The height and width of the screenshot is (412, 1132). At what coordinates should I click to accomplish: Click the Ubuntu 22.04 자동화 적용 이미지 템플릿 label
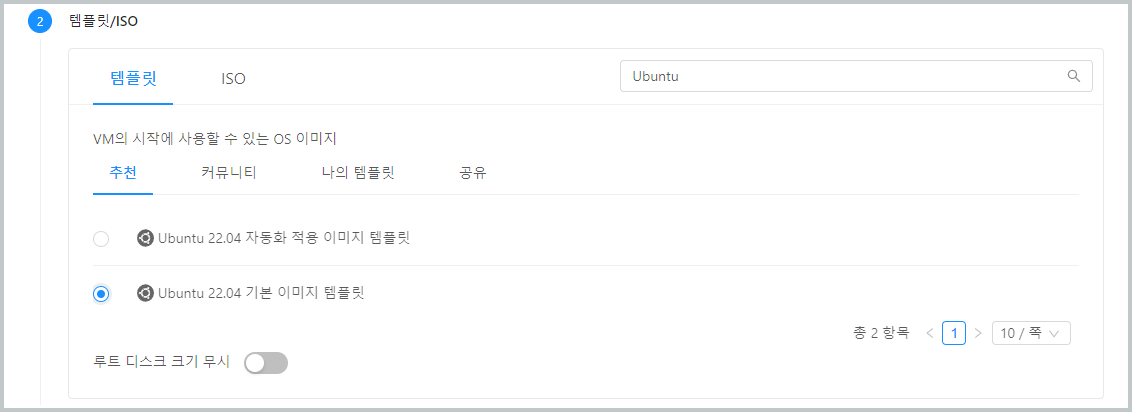pos(284,238)
